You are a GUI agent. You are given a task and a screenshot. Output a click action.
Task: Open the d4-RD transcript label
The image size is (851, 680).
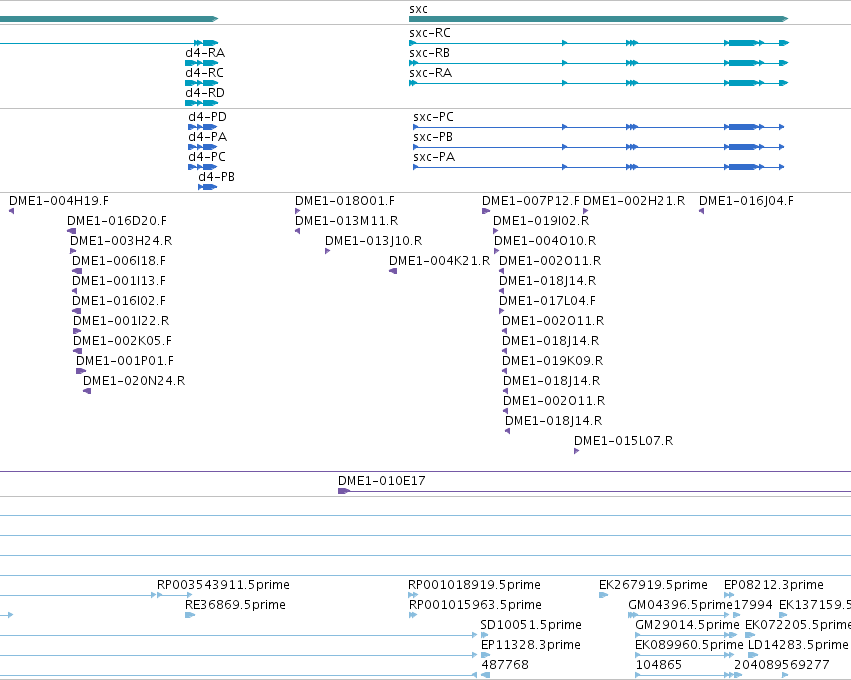coord(205,93)
